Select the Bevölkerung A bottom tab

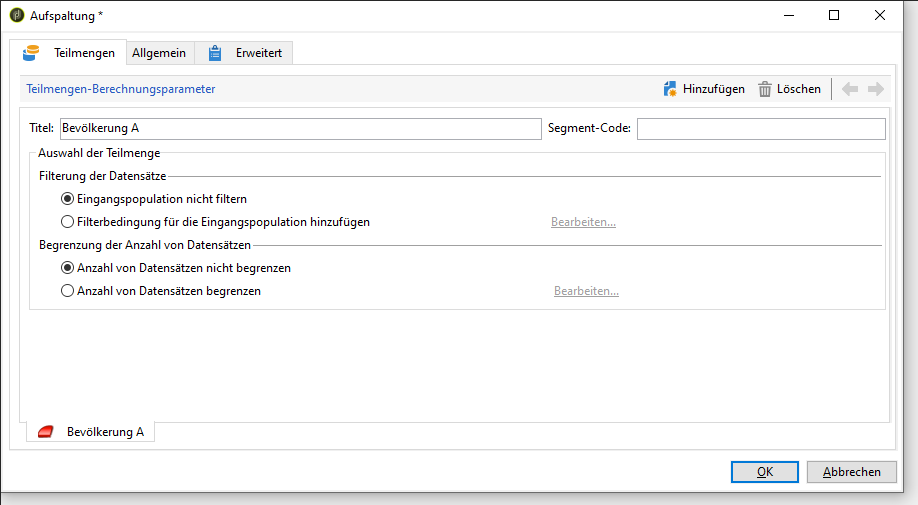(x=104, y=432)
